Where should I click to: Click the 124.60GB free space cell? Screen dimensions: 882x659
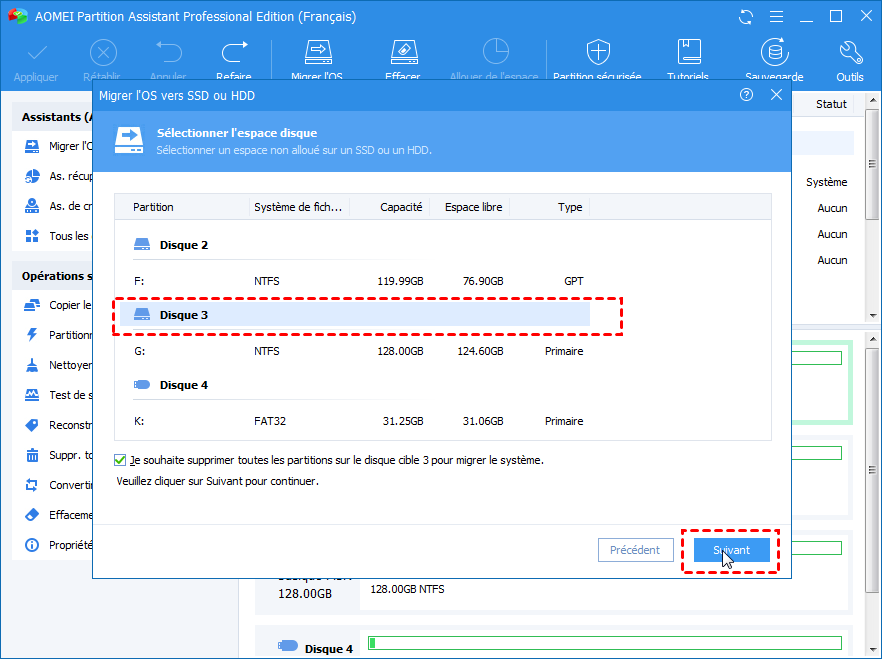[480, 351]
